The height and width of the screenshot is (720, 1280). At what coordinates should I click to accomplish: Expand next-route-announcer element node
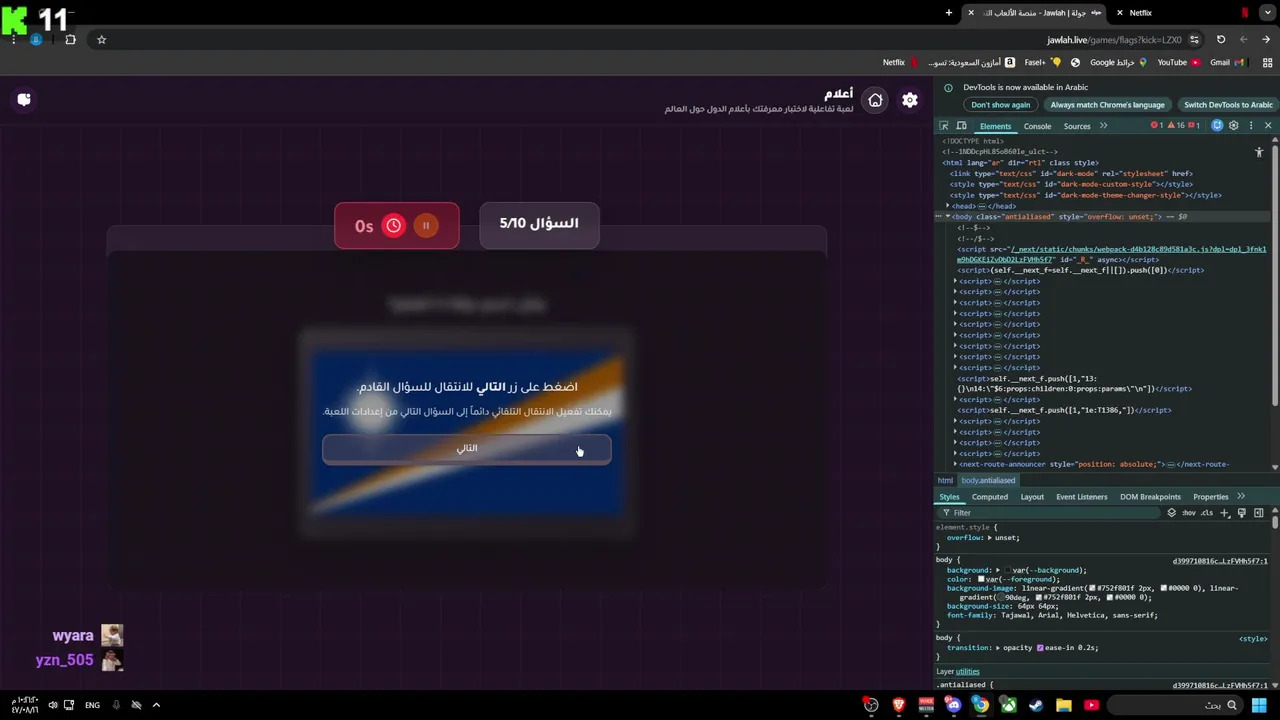click(955, 464)
